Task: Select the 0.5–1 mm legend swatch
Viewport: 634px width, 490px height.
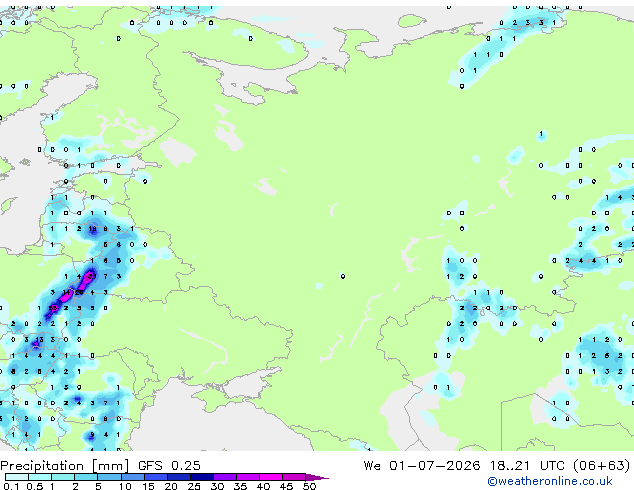Action: tap(40, 477)
